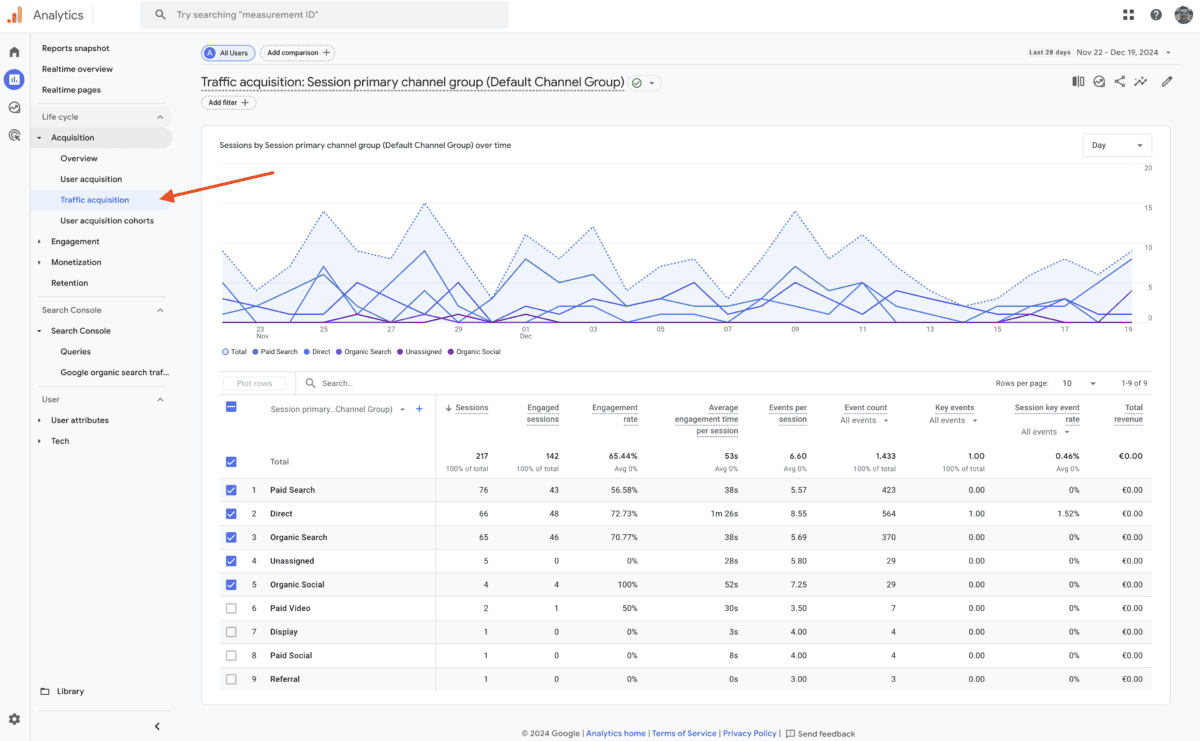Uncheck the Organic Search row checkbox
Screen dimensions: 1200x741
pos(231,537)
